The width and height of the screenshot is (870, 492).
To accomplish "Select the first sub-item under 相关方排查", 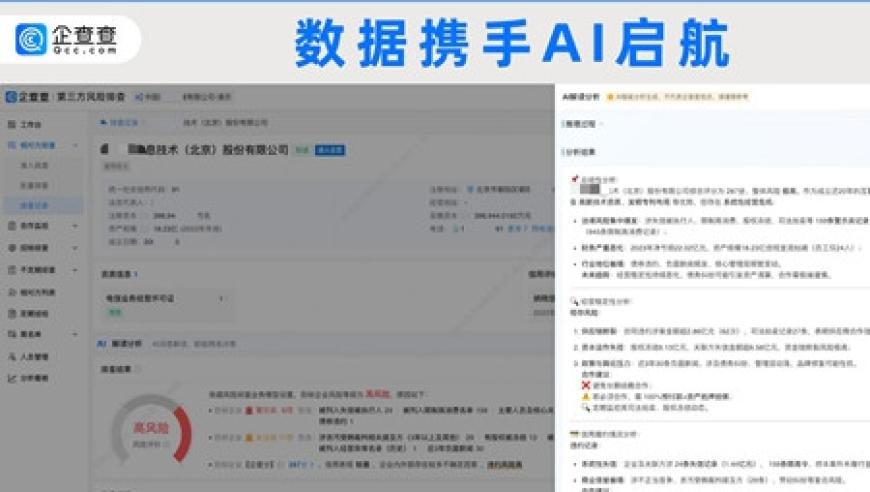I will click(34, 165).
